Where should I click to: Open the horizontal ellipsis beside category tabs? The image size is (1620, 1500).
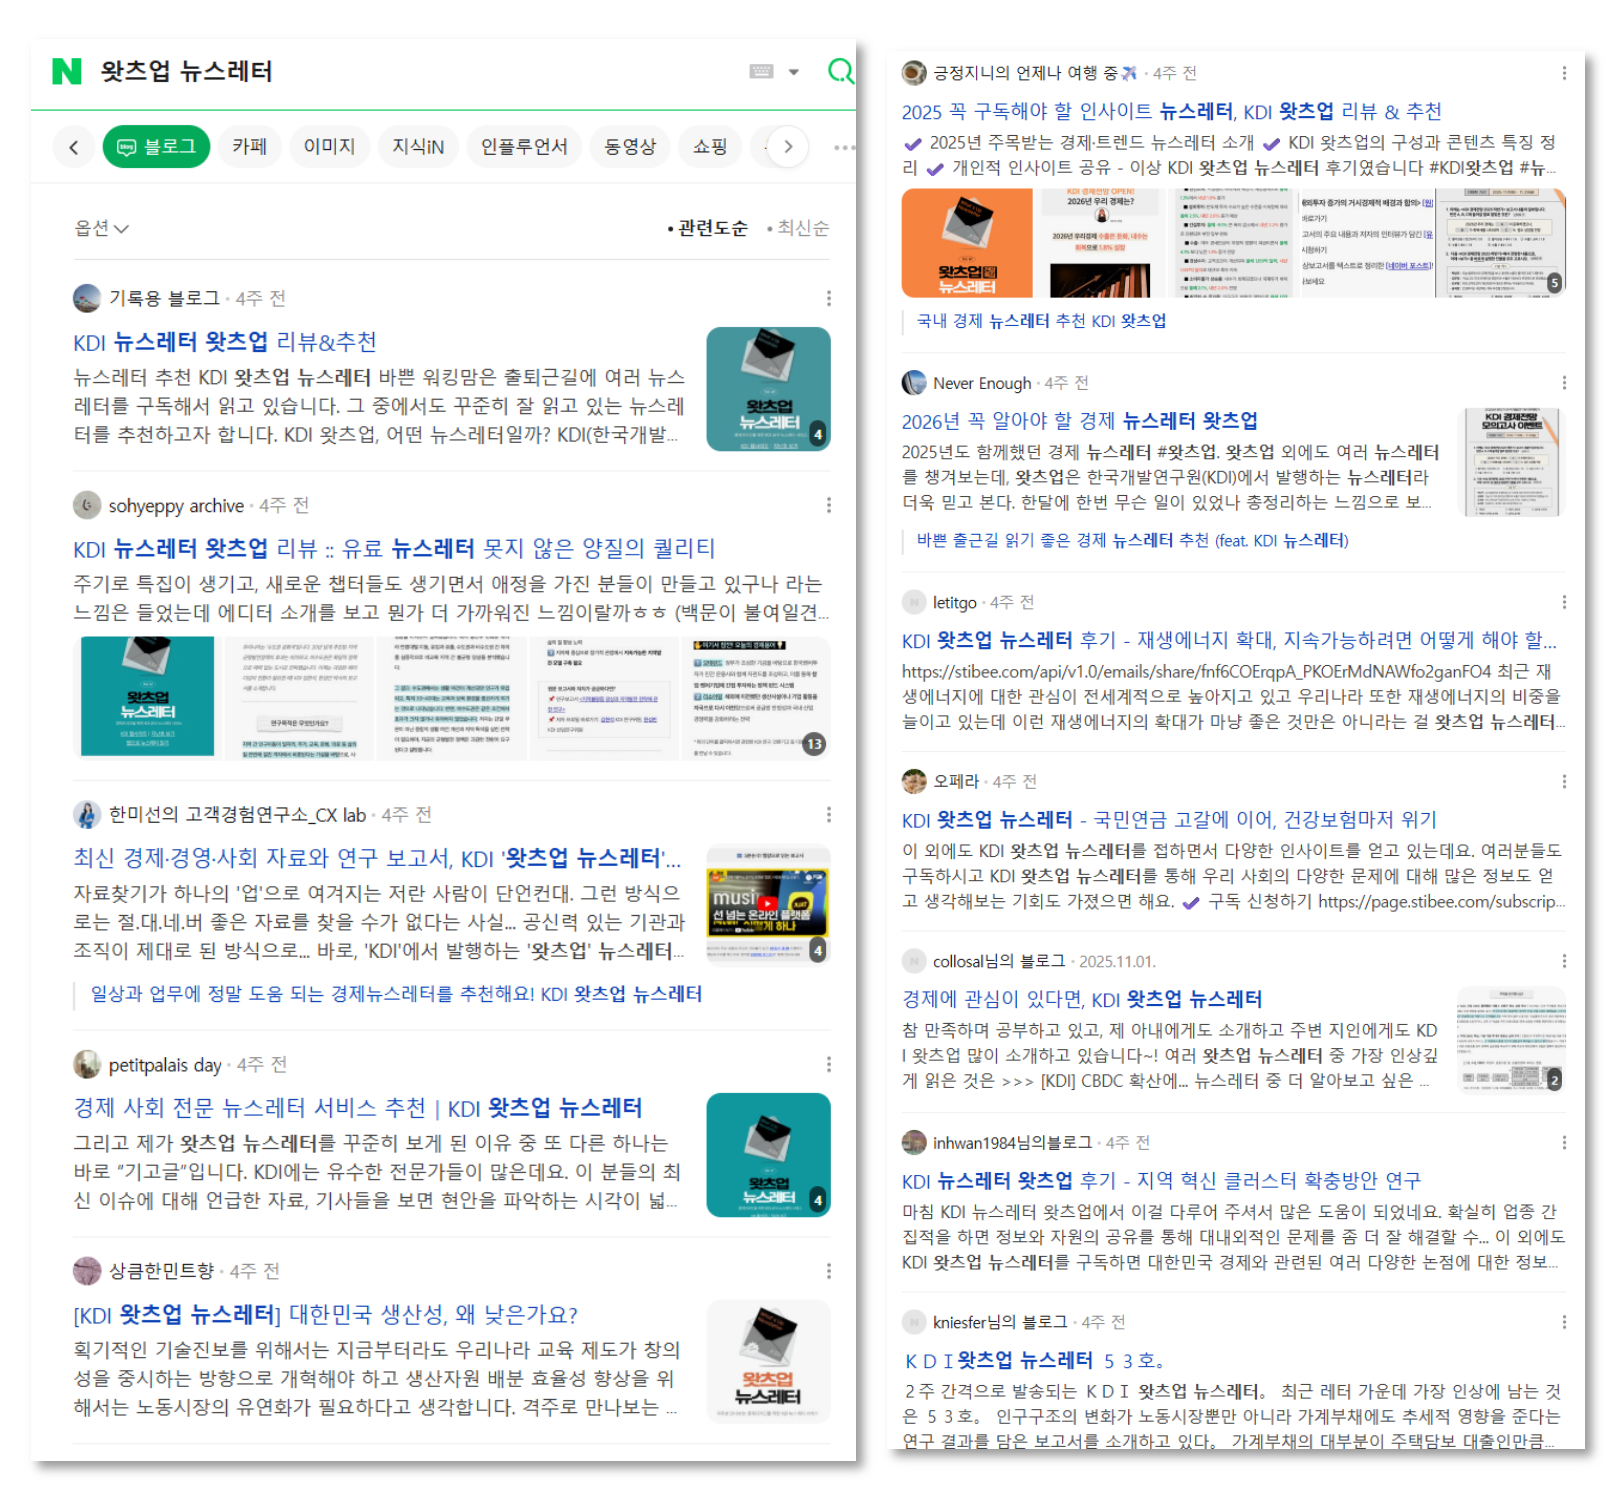tap(844, 147)
